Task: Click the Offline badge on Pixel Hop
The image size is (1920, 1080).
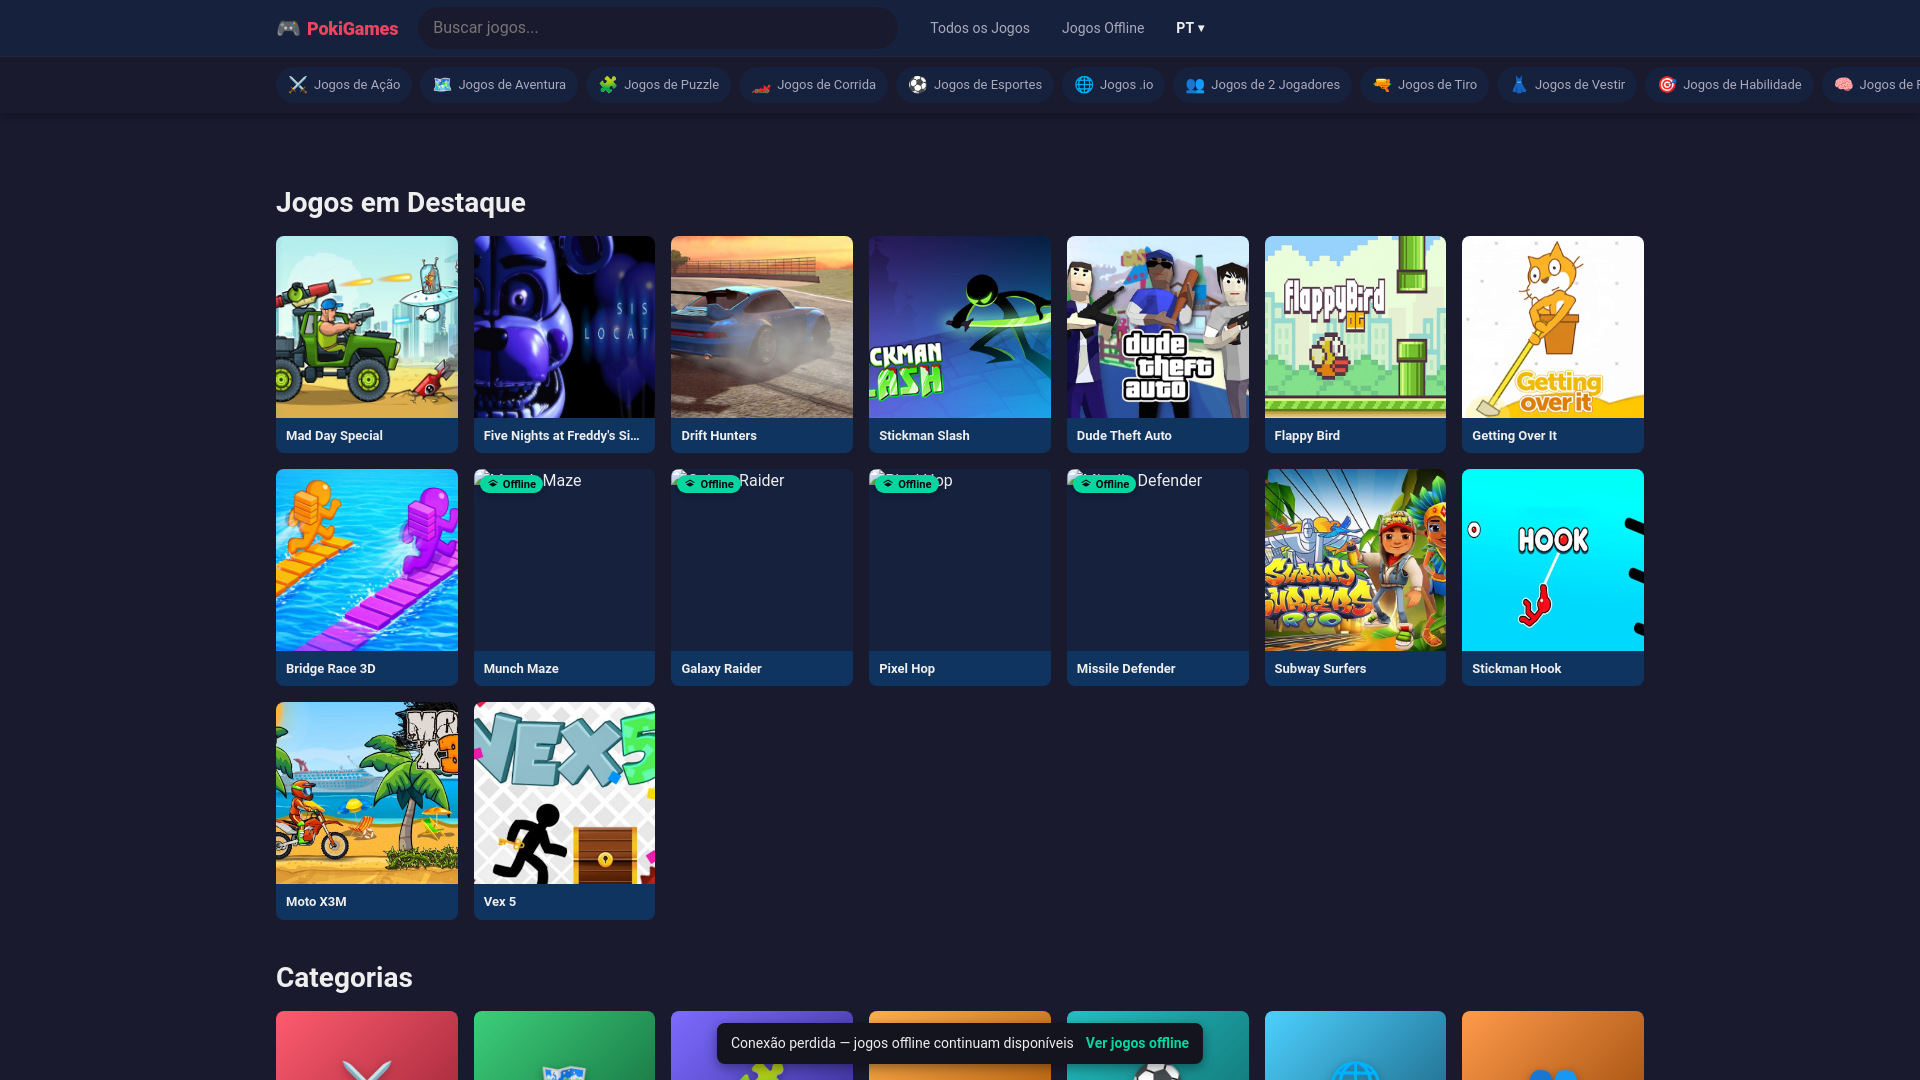Action: tap(907, 484)
